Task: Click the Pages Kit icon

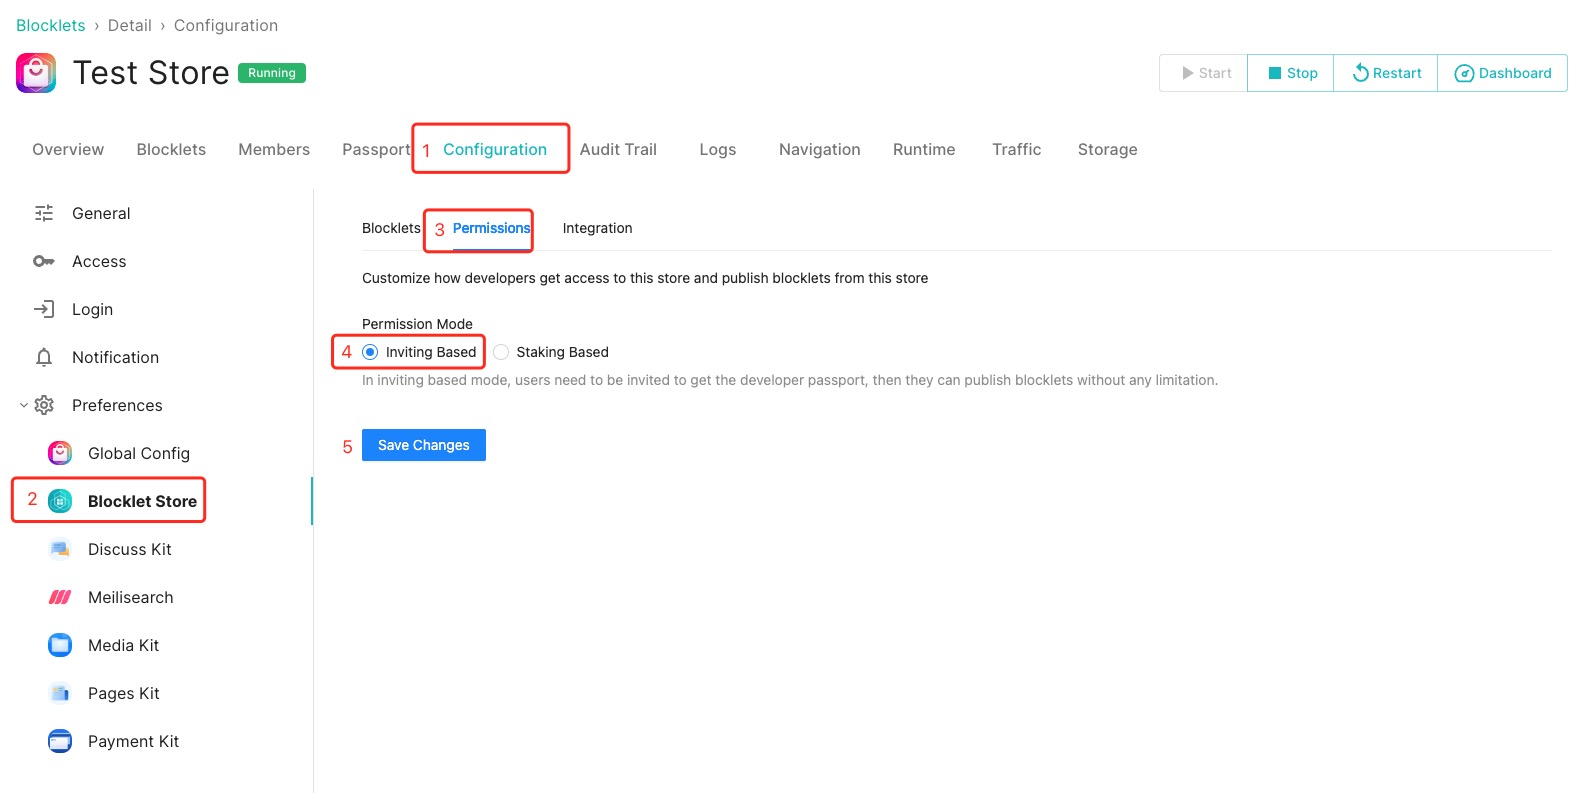Action: pos(60,693)
